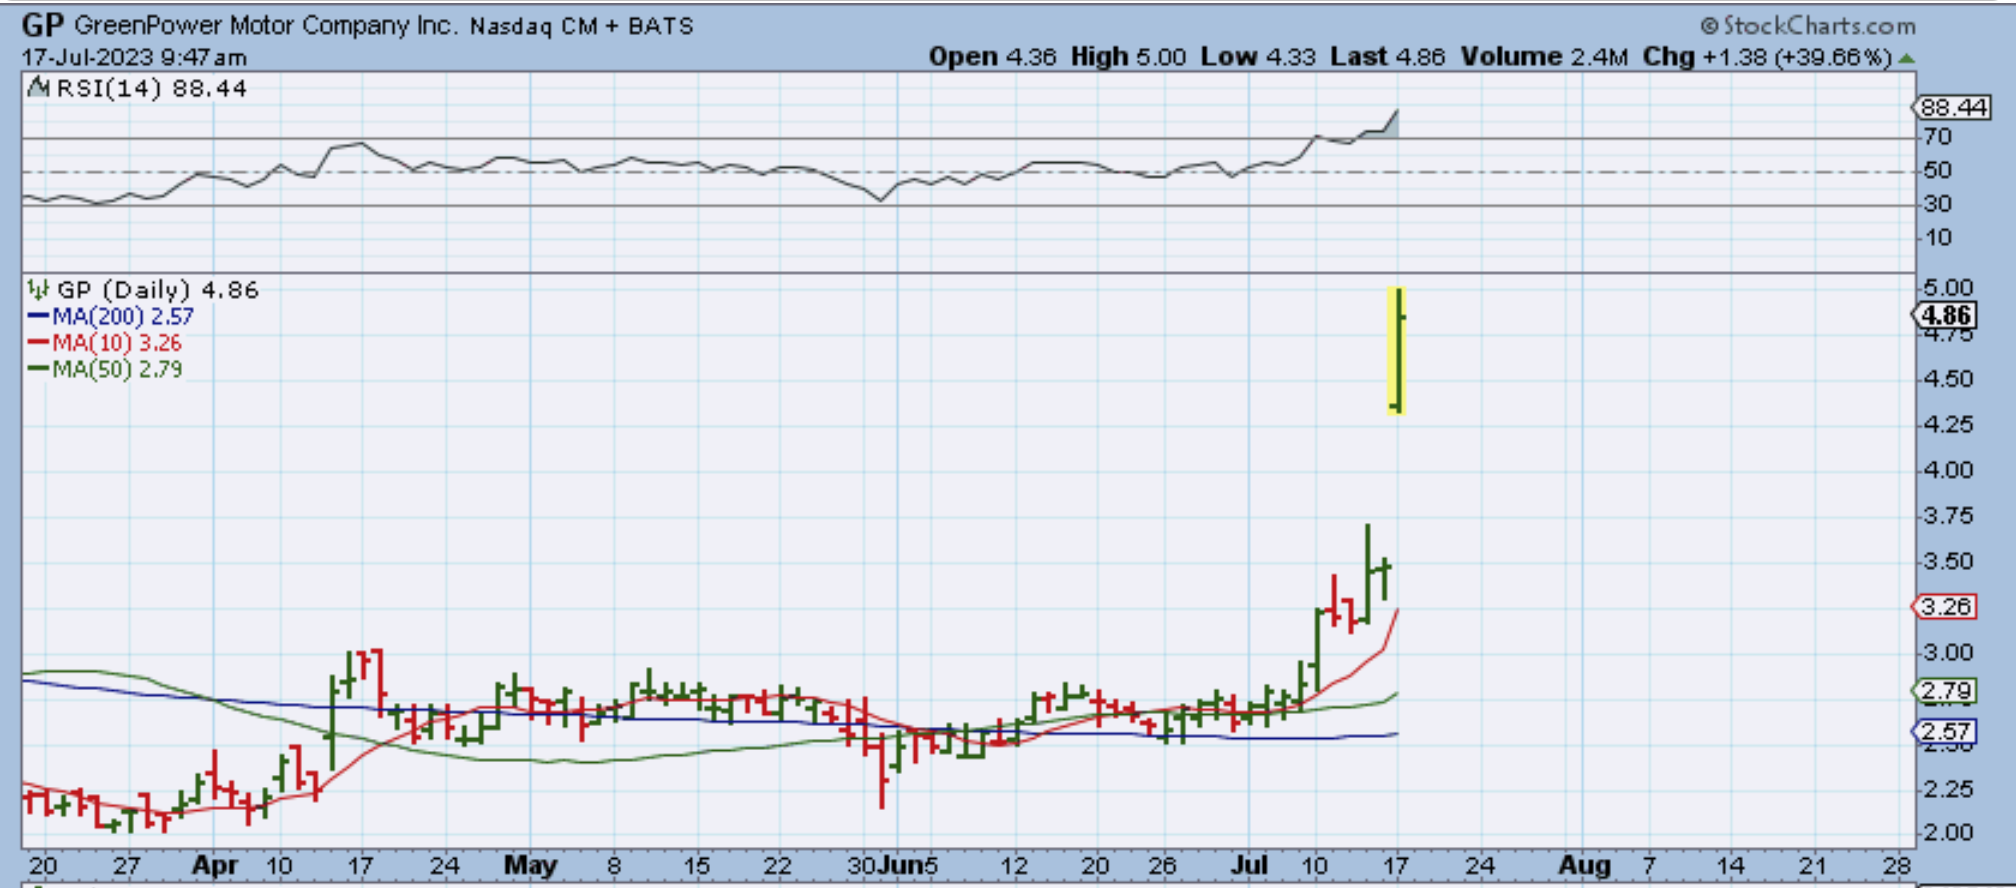The height and width of the screenshot is (888, 2016).
Task: Click the Apr label on date axis
Action: 215,866
